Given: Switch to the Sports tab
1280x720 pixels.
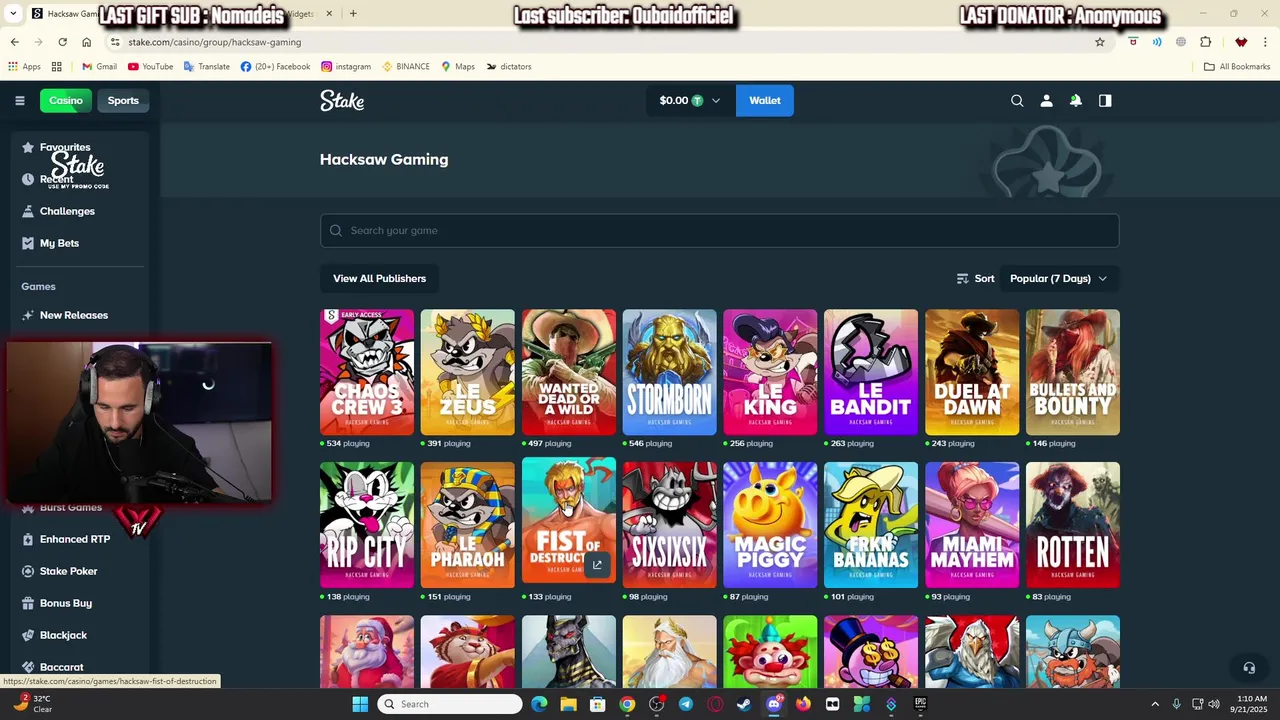Looking at the screenshot, I should [x=123, y=100].
